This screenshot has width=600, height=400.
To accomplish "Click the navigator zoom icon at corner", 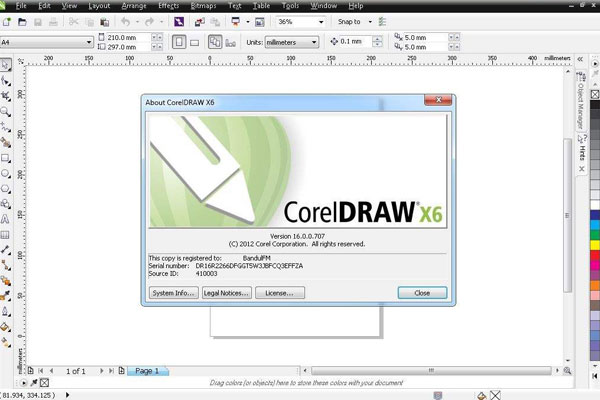I will coord(567,371).
